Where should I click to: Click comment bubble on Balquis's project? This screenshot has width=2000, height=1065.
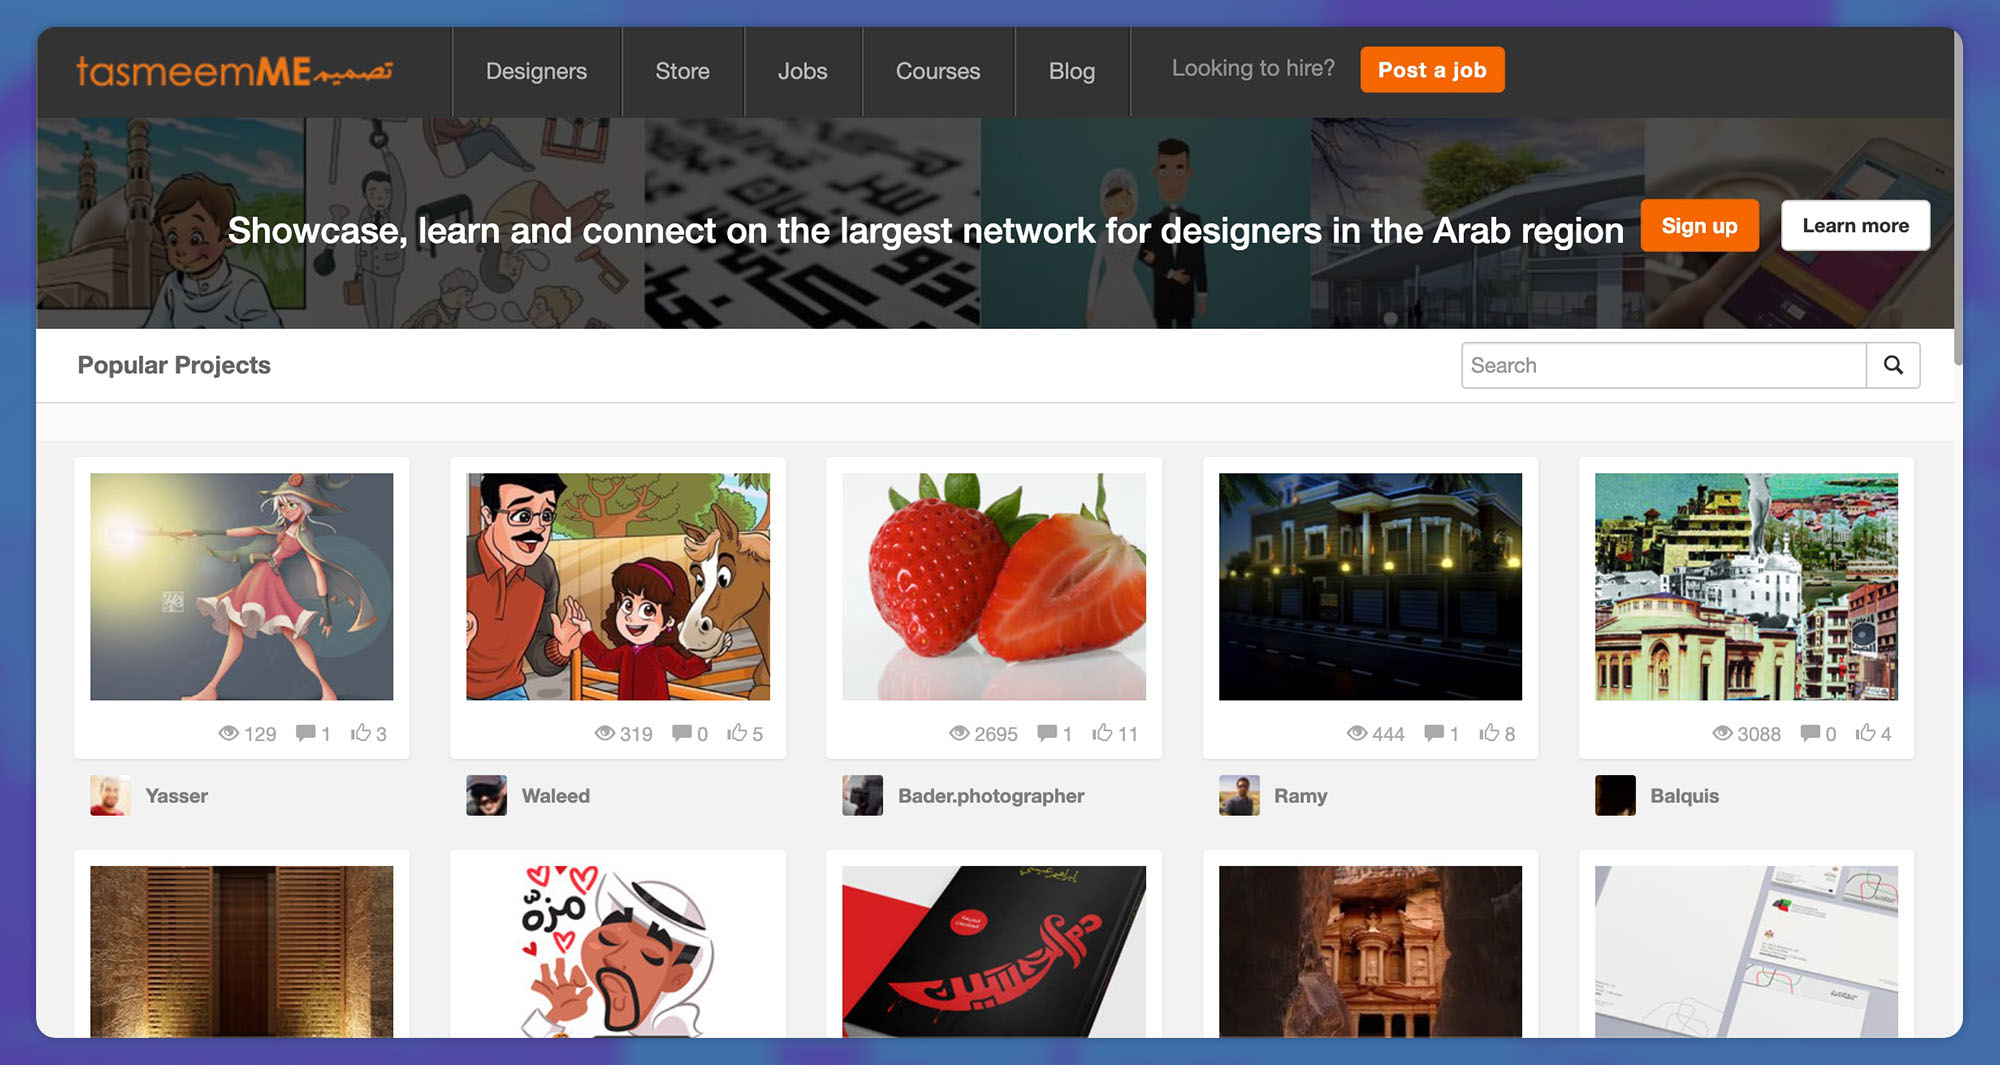[1810, 733]
